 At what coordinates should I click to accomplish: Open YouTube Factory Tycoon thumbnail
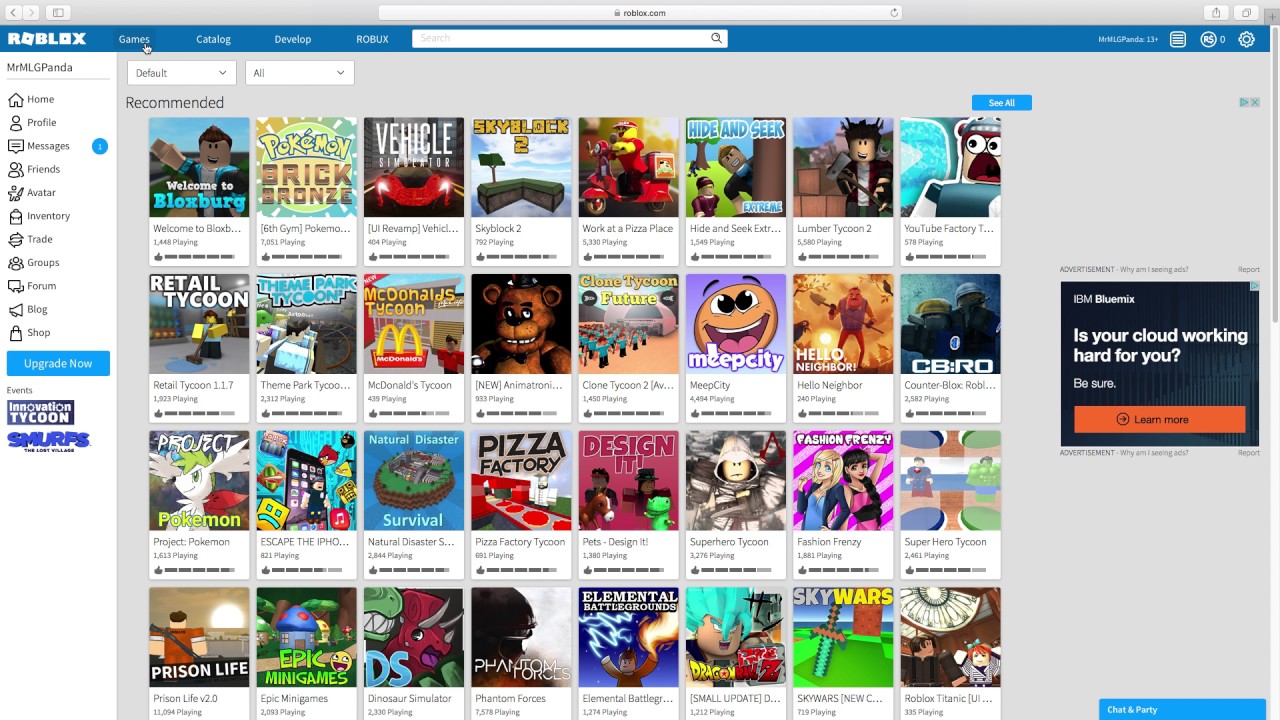tap(950, 167)
